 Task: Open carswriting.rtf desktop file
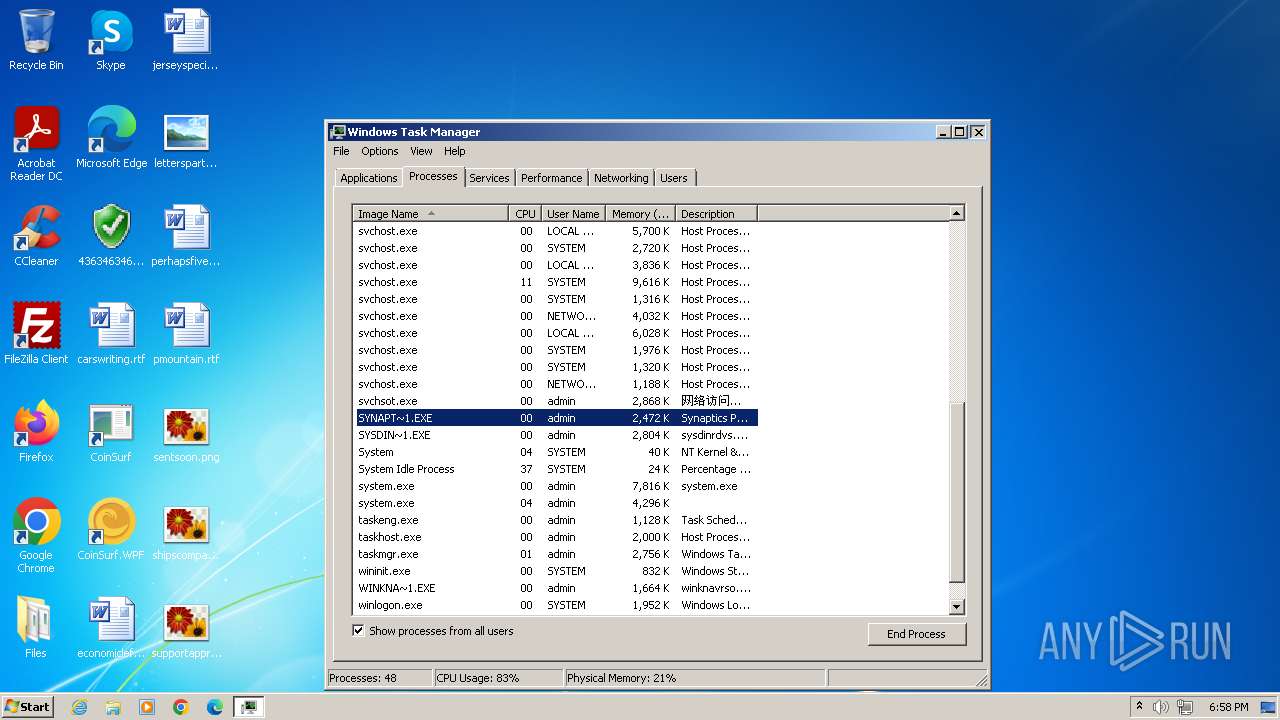(x=111, y=334)
